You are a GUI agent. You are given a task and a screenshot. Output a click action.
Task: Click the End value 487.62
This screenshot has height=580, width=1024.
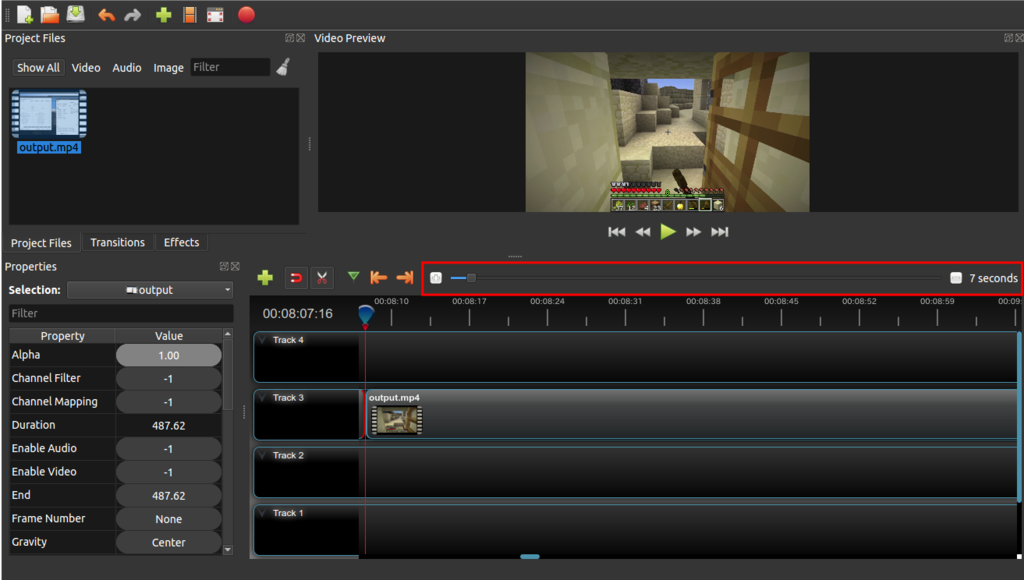click(168, 496)
